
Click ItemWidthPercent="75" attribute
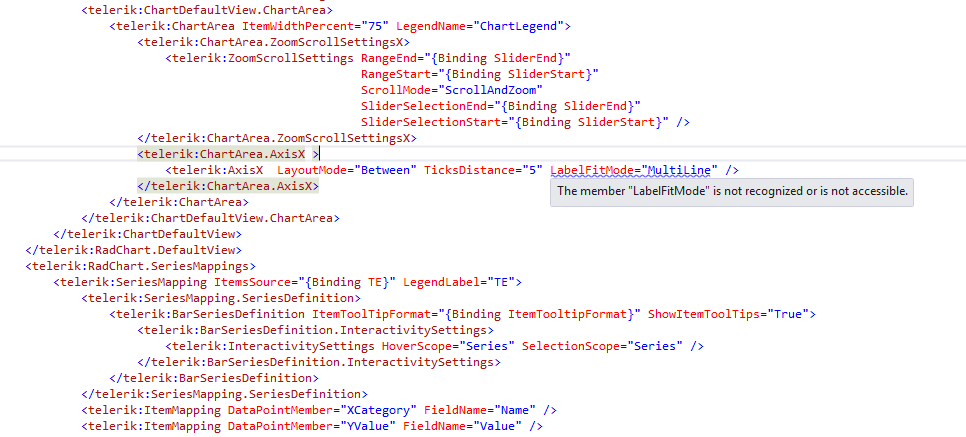(x=315, y=27)
